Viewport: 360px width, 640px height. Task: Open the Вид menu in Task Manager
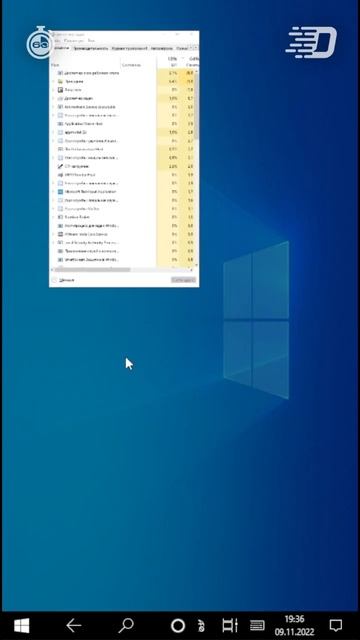[x=91, y=41]
